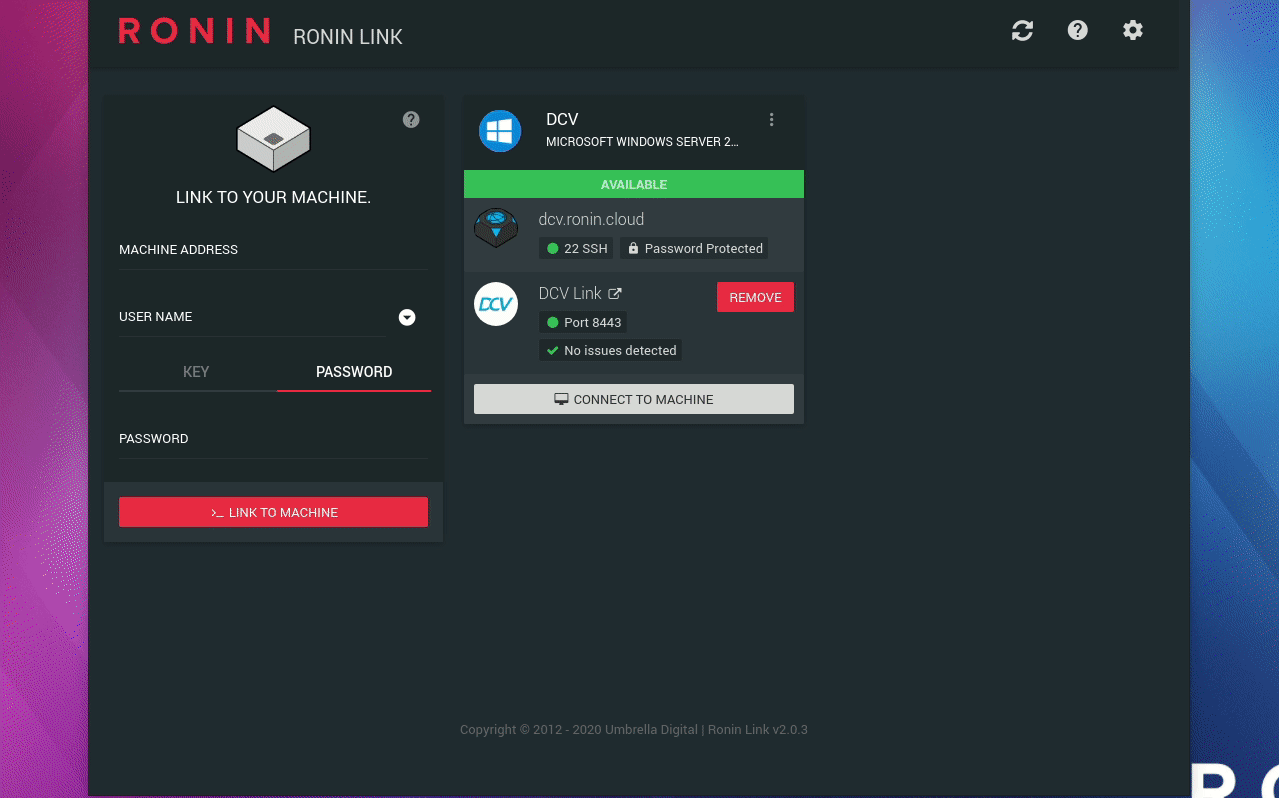
Task: Click the white machine cube icon
Action: 273,138
